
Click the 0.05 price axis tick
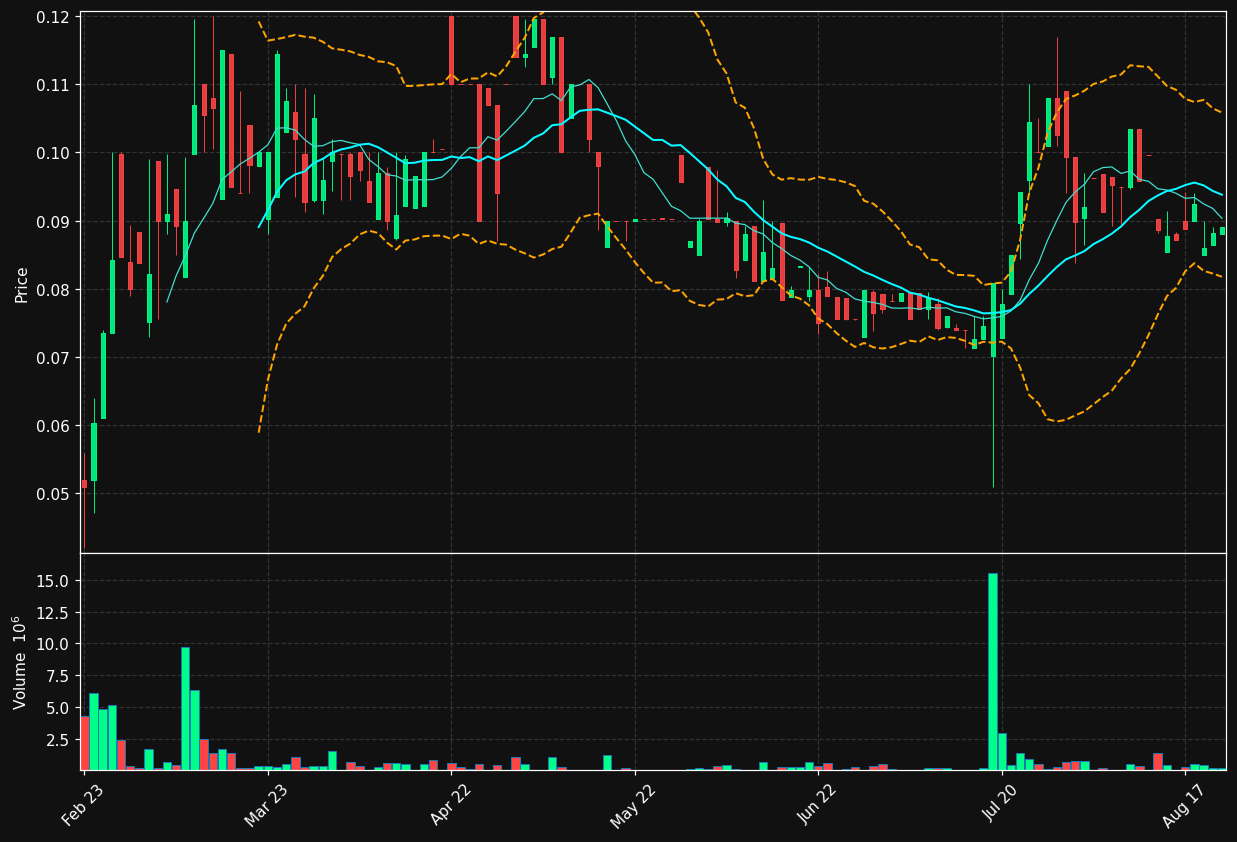point(53,494)
